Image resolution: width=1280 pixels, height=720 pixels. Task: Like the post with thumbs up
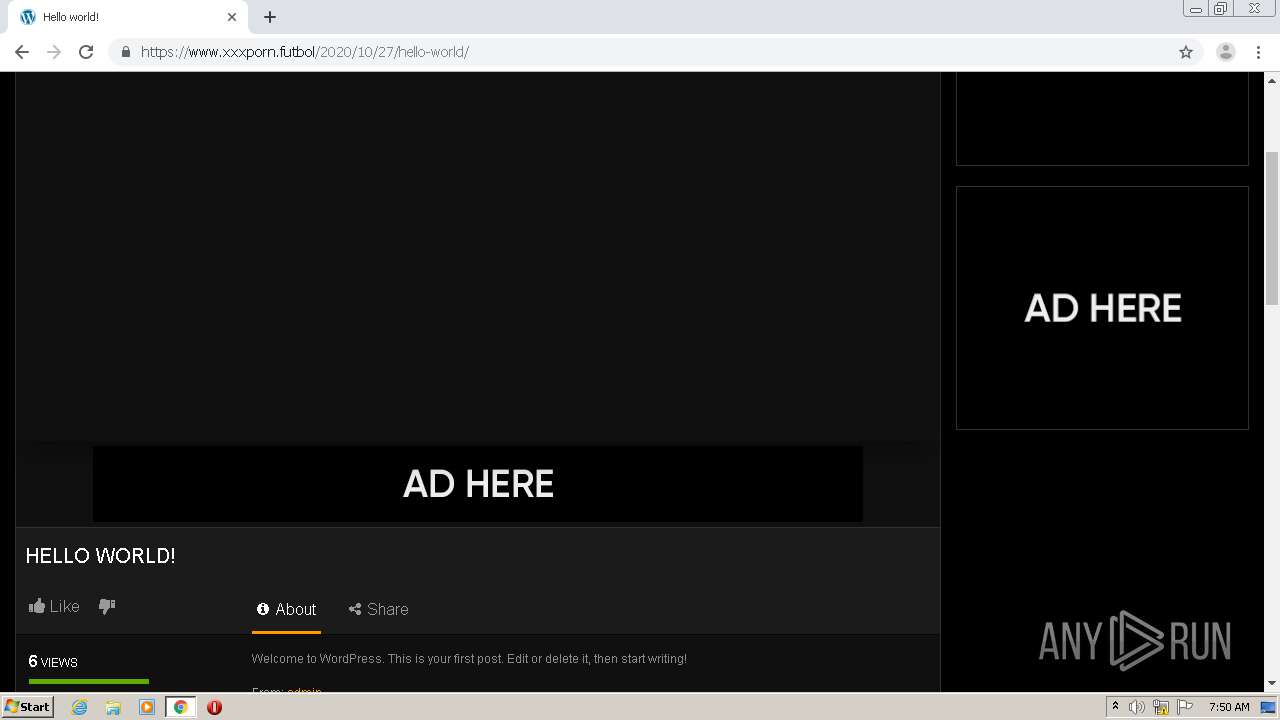click(x=54, y=606)
